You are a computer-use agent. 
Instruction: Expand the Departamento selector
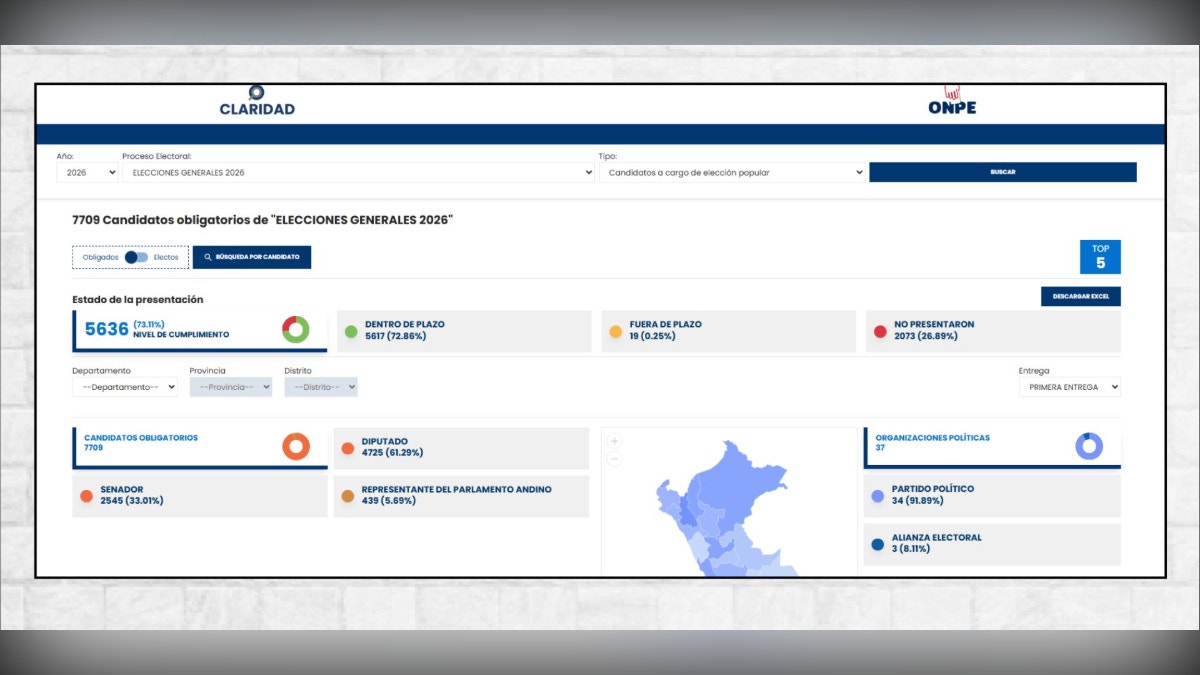tap(124, 387)
